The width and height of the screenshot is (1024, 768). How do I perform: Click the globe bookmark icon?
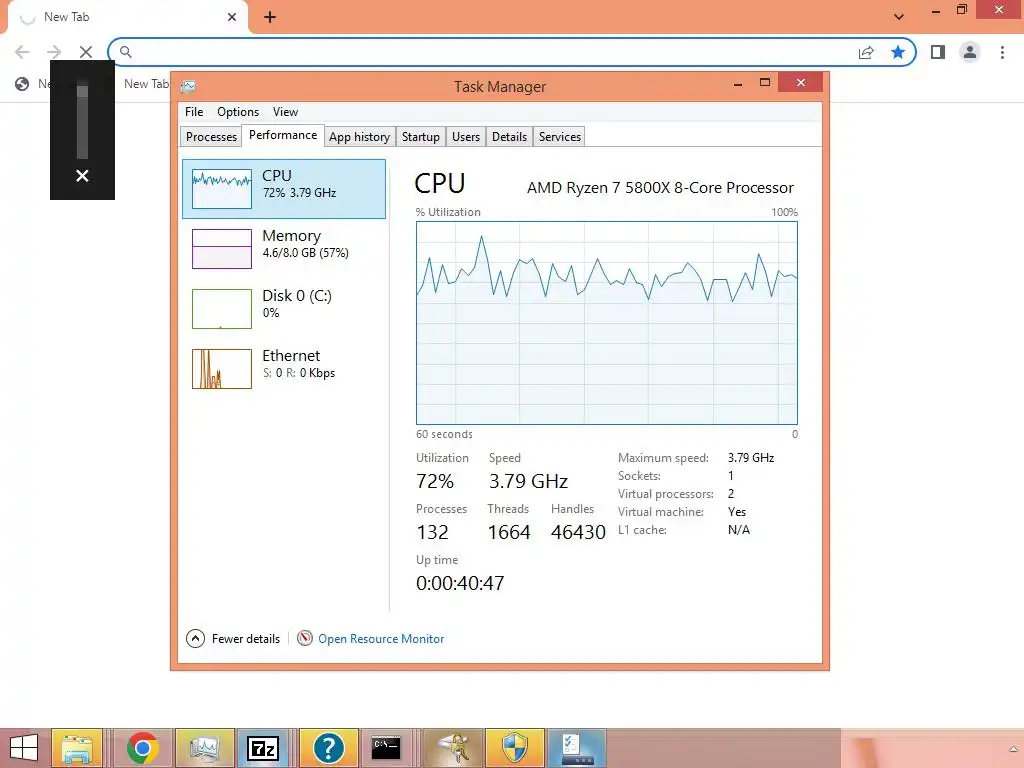(22, 84)
